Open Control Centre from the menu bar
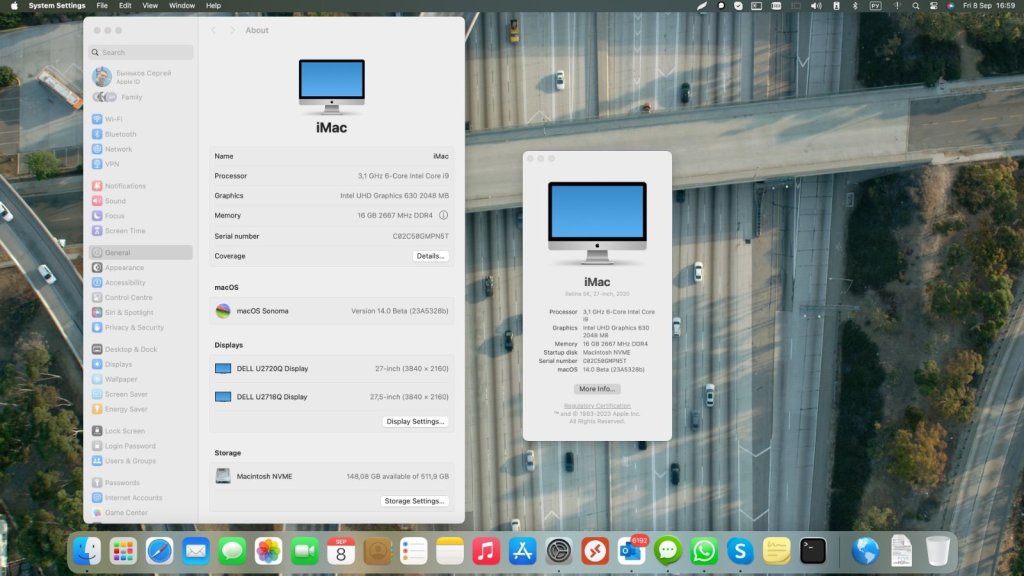This screenshot has width=1024, height=576. coord(933,6)
